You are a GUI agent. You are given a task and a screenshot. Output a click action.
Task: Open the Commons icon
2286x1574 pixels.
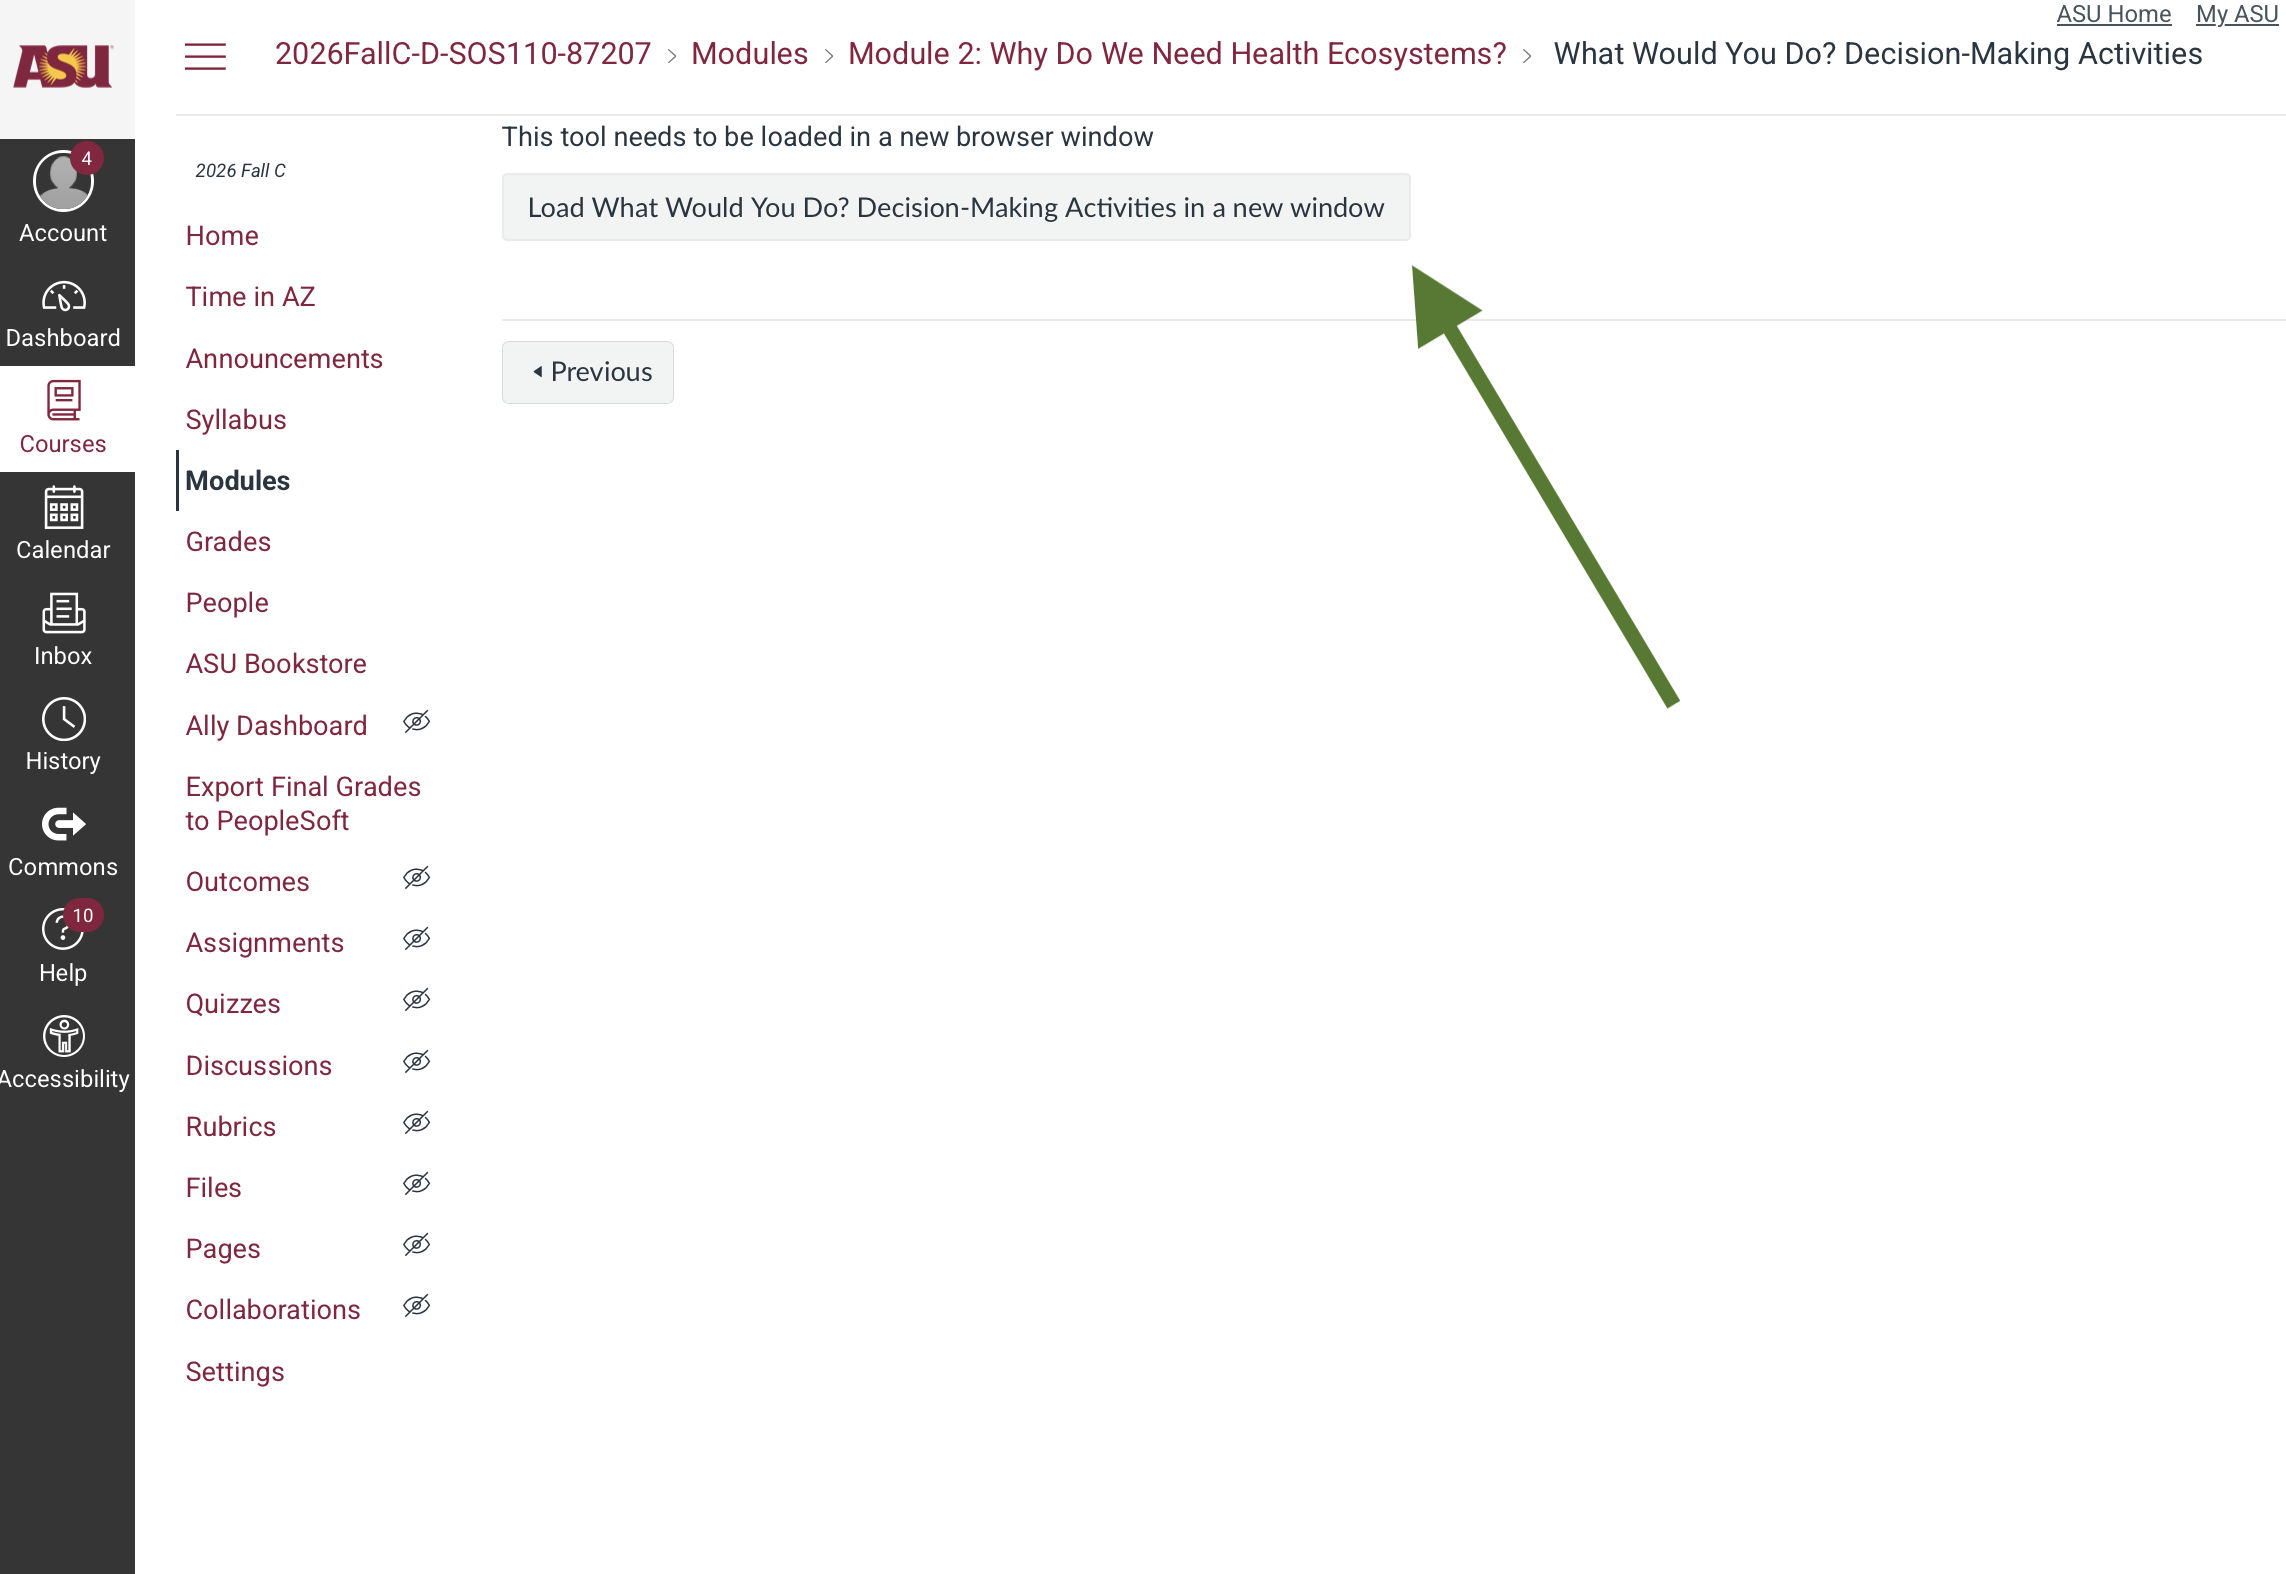pyautogui.click(x=63, y=824)
